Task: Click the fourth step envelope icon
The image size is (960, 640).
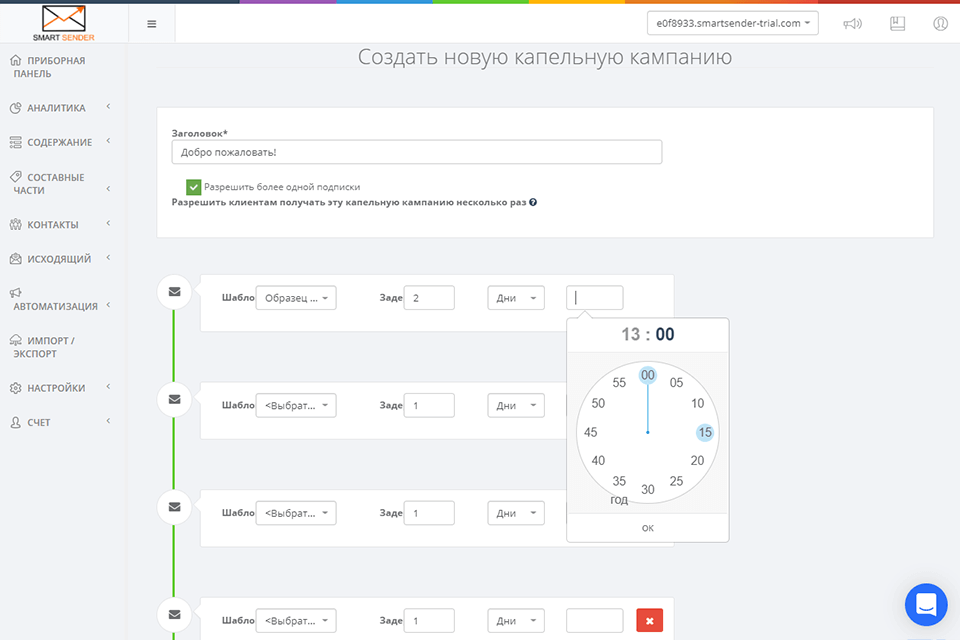Action: pyautogui.click(x=174, y=614)
